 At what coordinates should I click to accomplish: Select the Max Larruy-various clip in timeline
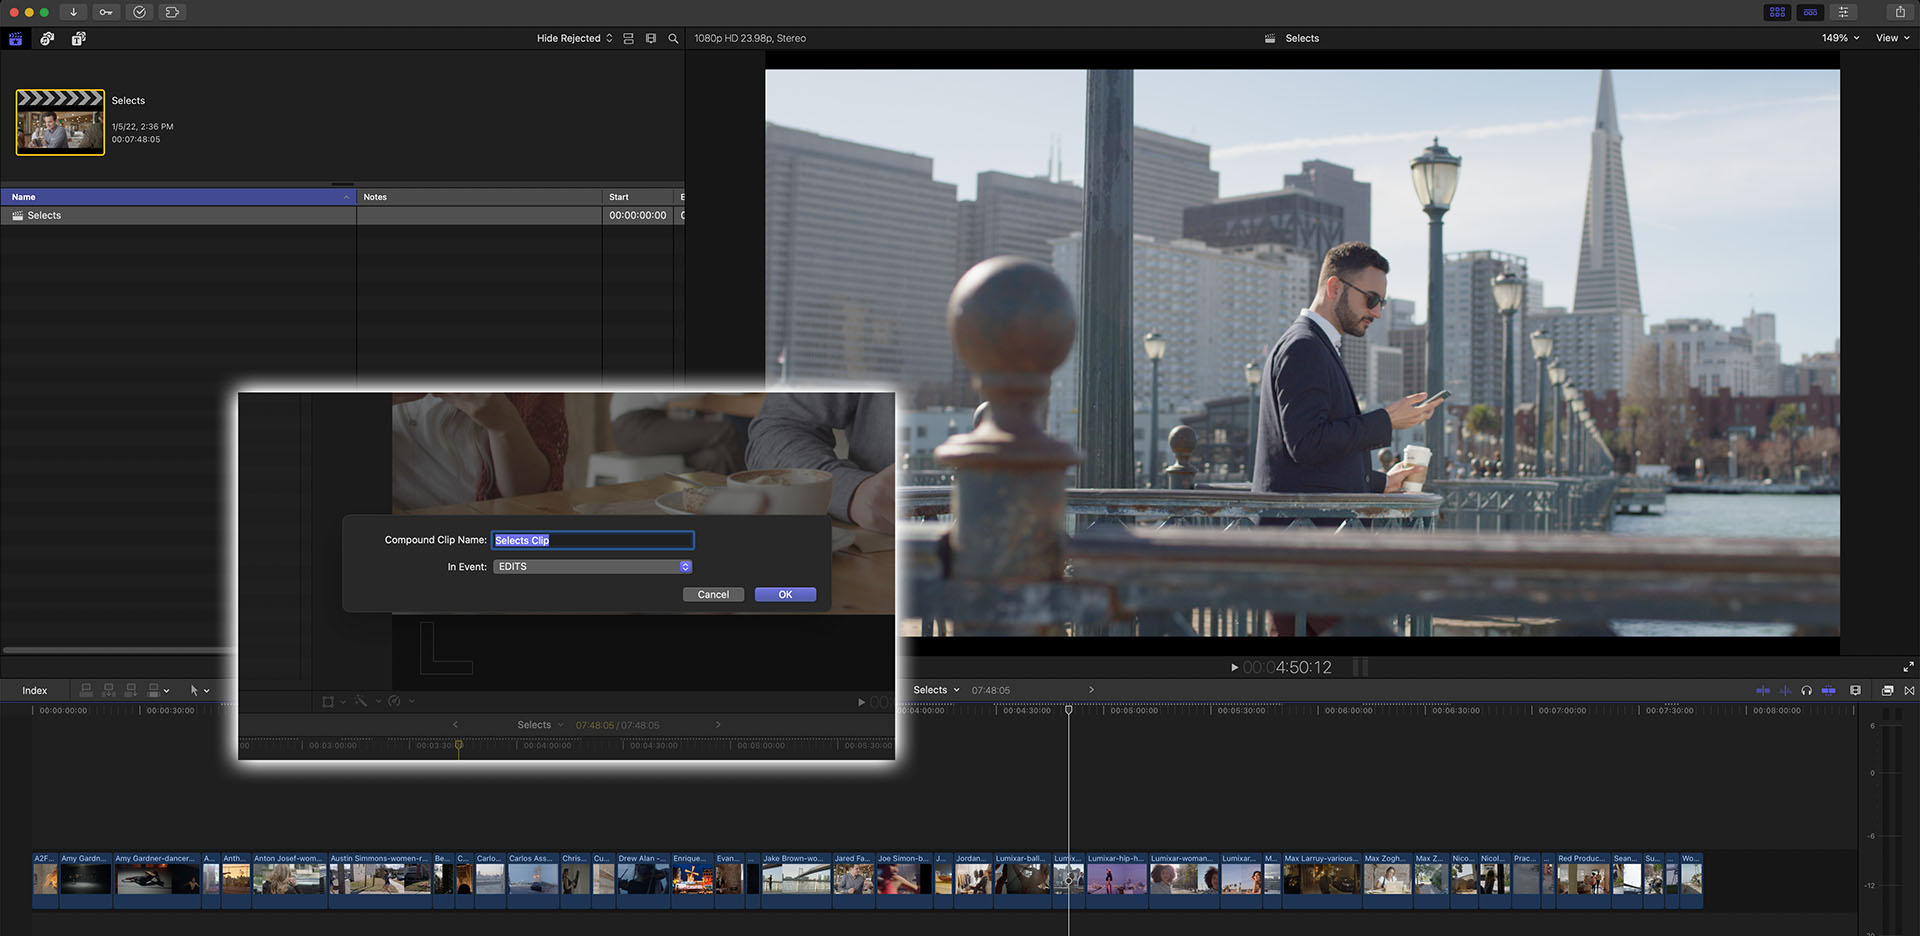(x=1323, y=879)
